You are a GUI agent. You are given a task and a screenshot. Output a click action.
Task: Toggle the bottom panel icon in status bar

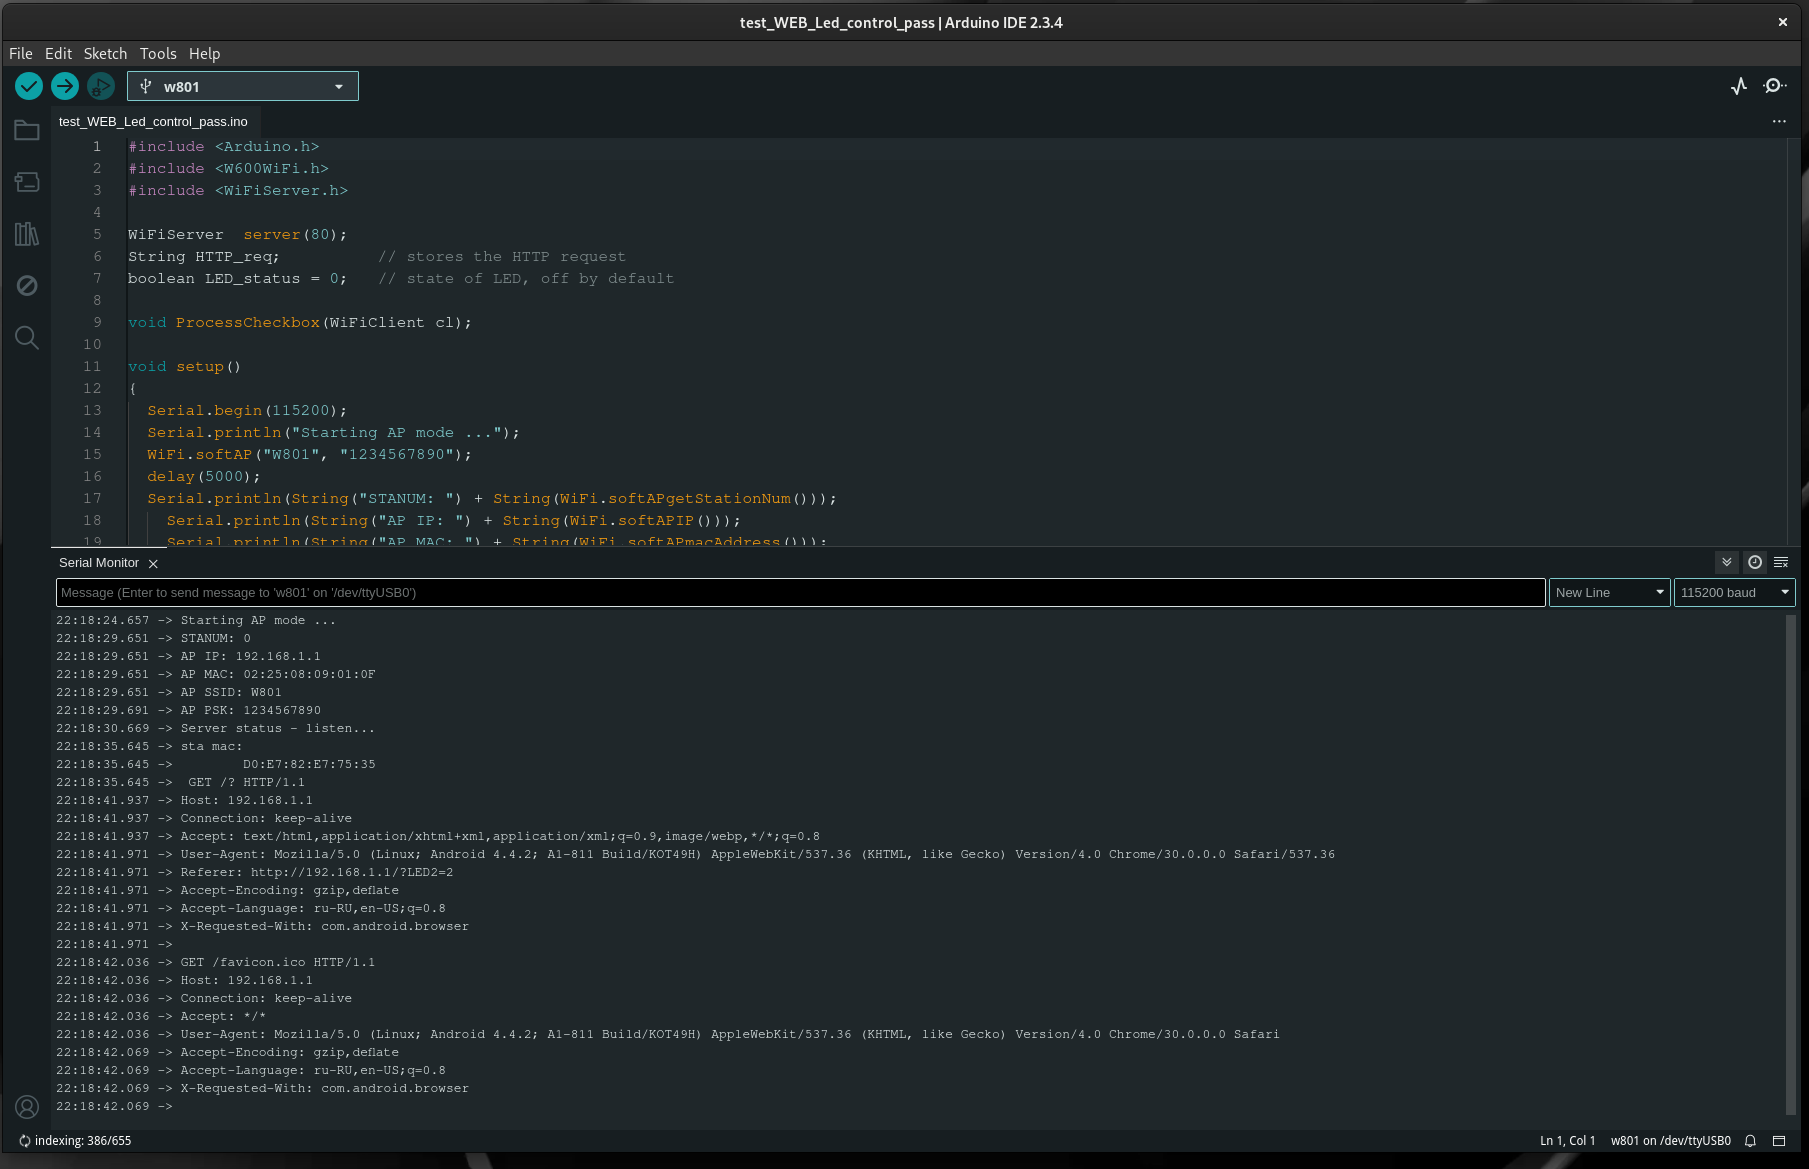click(1779, 1141)
